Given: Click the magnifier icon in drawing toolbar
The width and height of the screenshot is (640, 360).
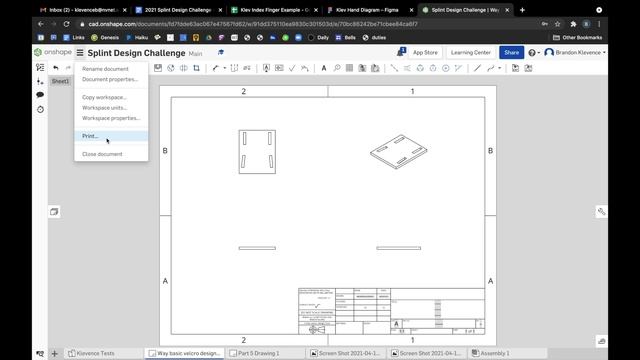Looking at the screenshot, I should click(x=337, y=68).
